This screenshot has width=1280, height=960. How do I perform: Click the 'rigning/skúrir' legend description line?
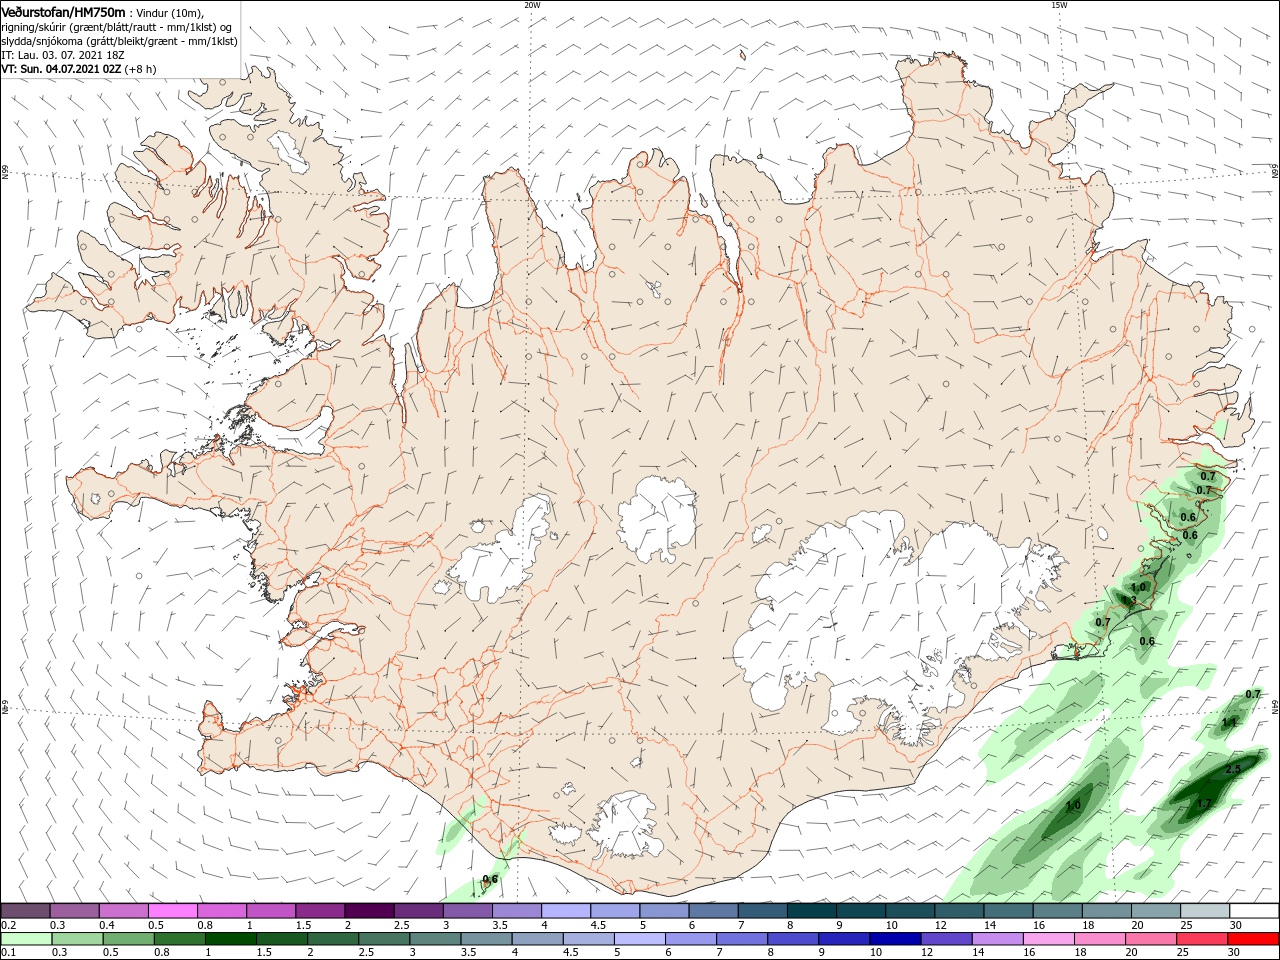(x=118, y=27)
